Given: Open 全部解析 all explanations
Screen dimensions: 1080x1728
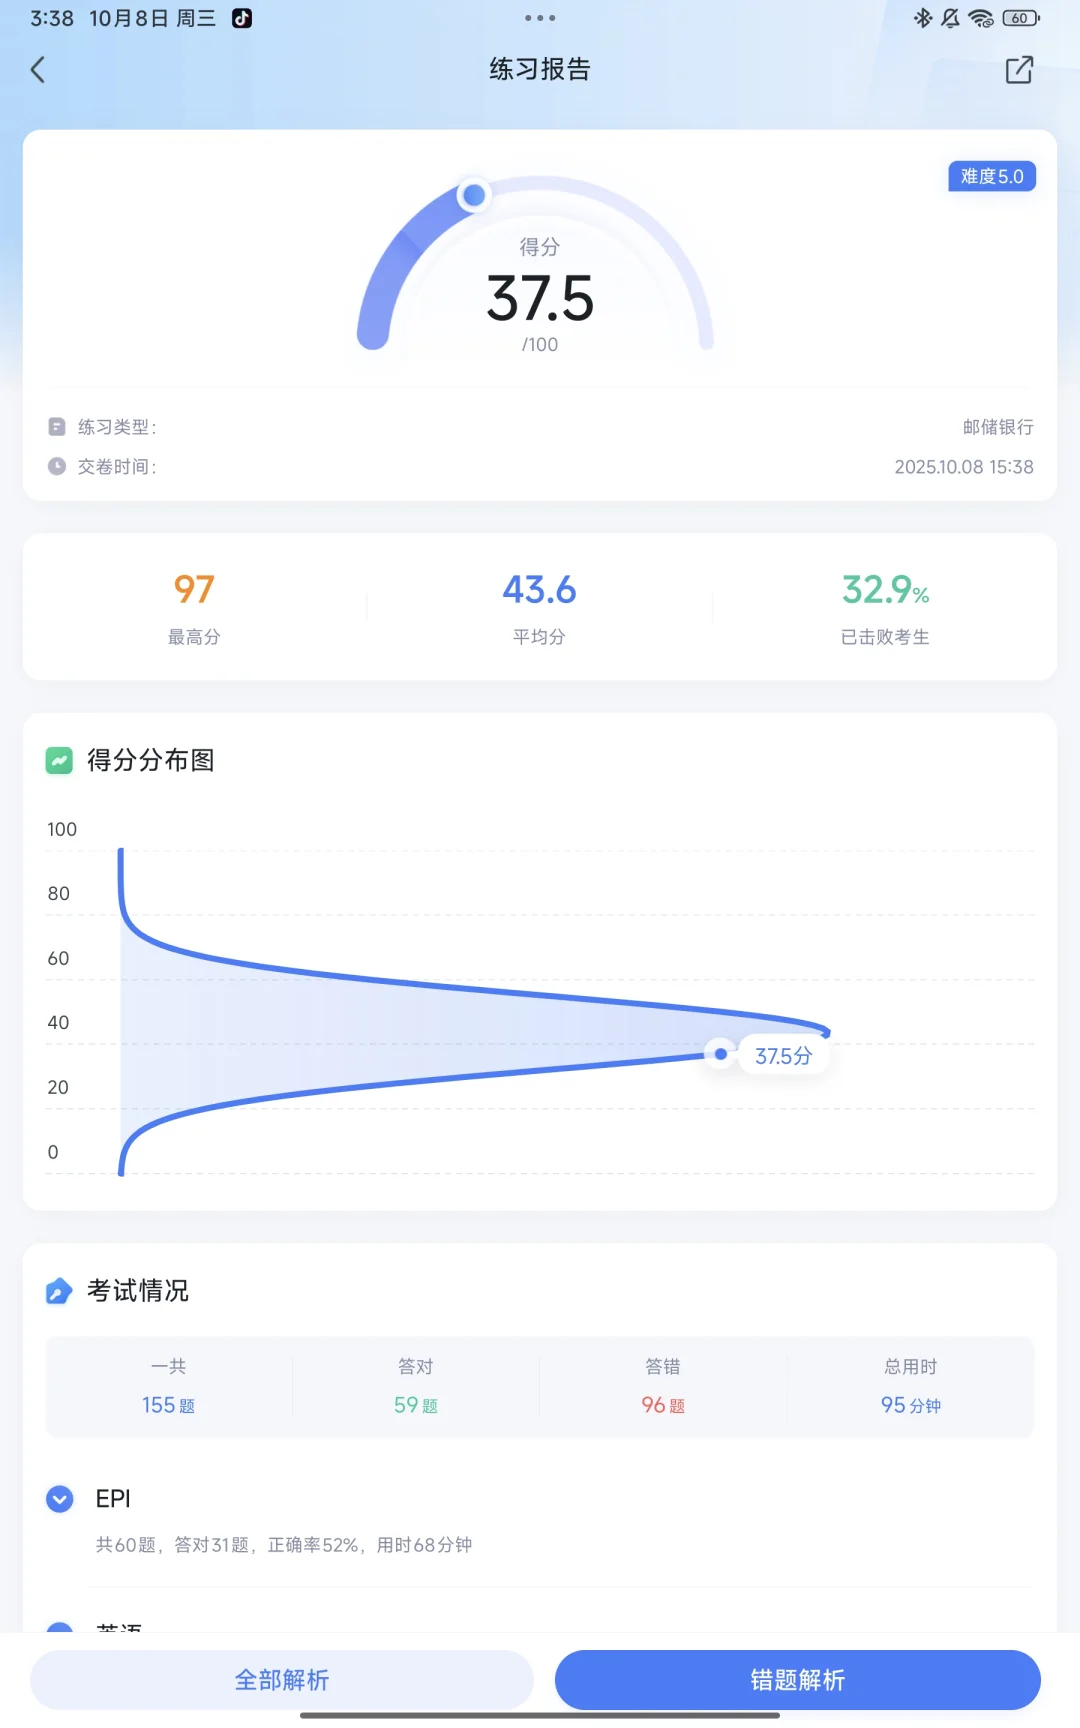Looking at the screenshot, I should (282, 1680).
